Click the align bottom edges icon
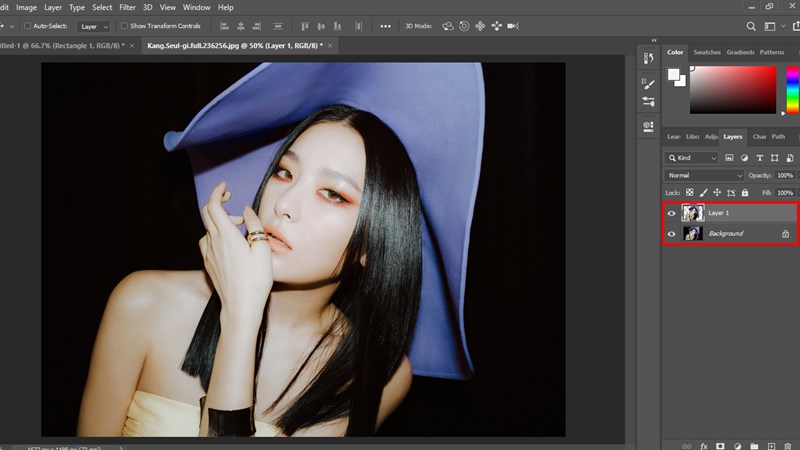The height and width of the screenshot is (450, 800). (337, 26)
